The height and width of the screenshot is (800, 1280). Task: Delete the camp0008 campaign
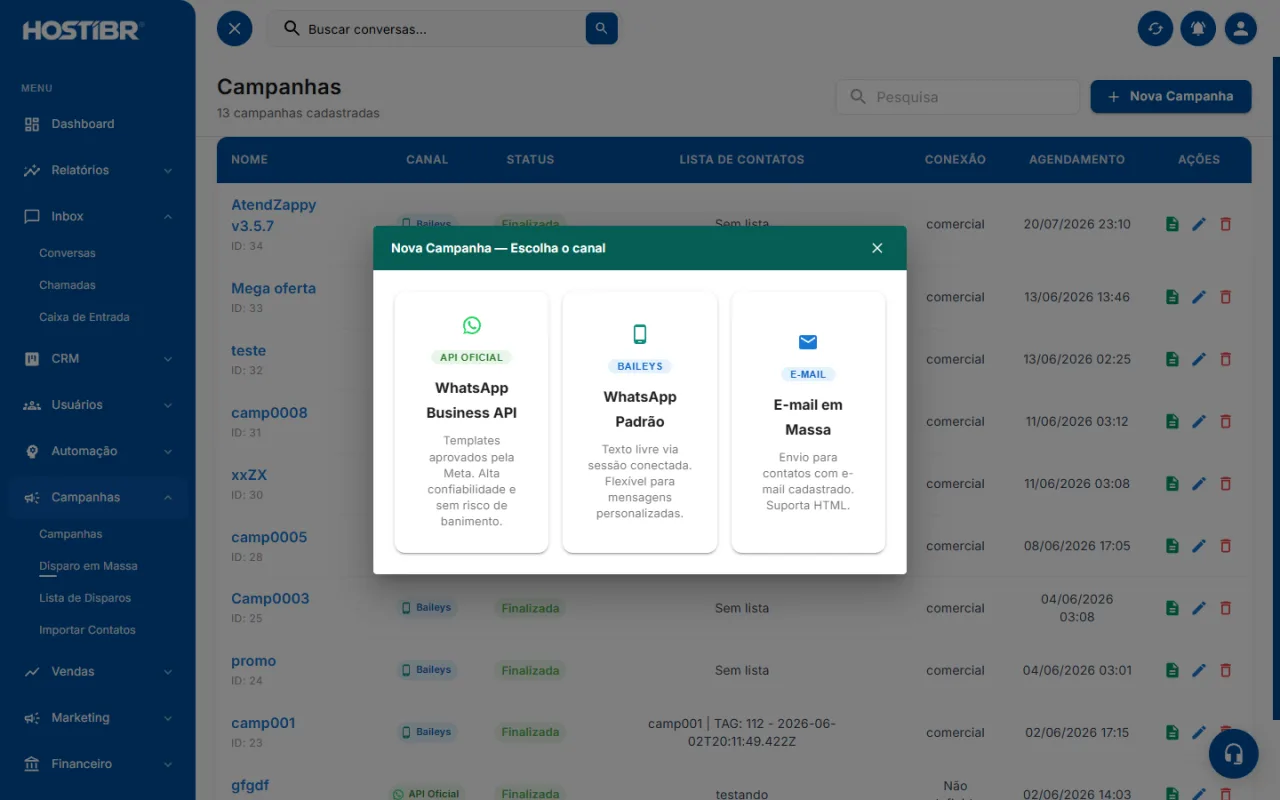tap(1226, 421)
